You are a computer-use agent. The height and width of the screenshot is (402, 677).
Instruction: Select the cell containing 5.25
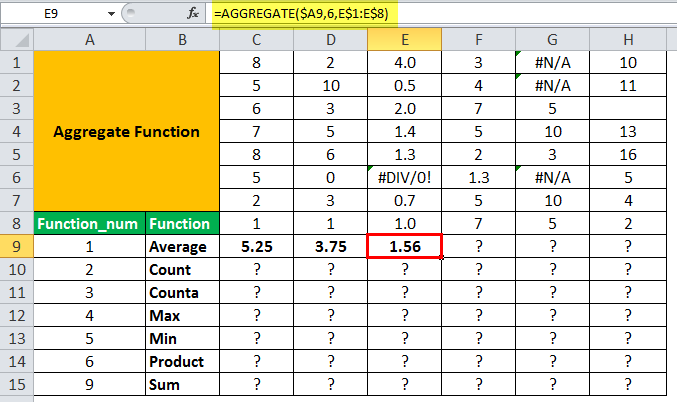point(256,247)
